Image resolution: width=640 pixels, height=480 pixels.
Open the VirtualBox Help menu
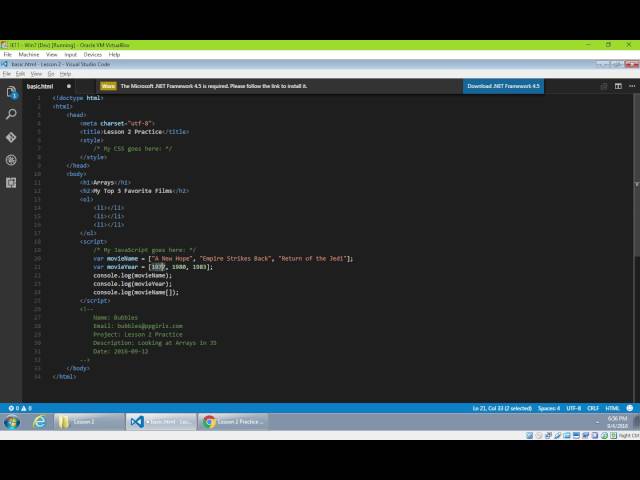pos(114,54)
